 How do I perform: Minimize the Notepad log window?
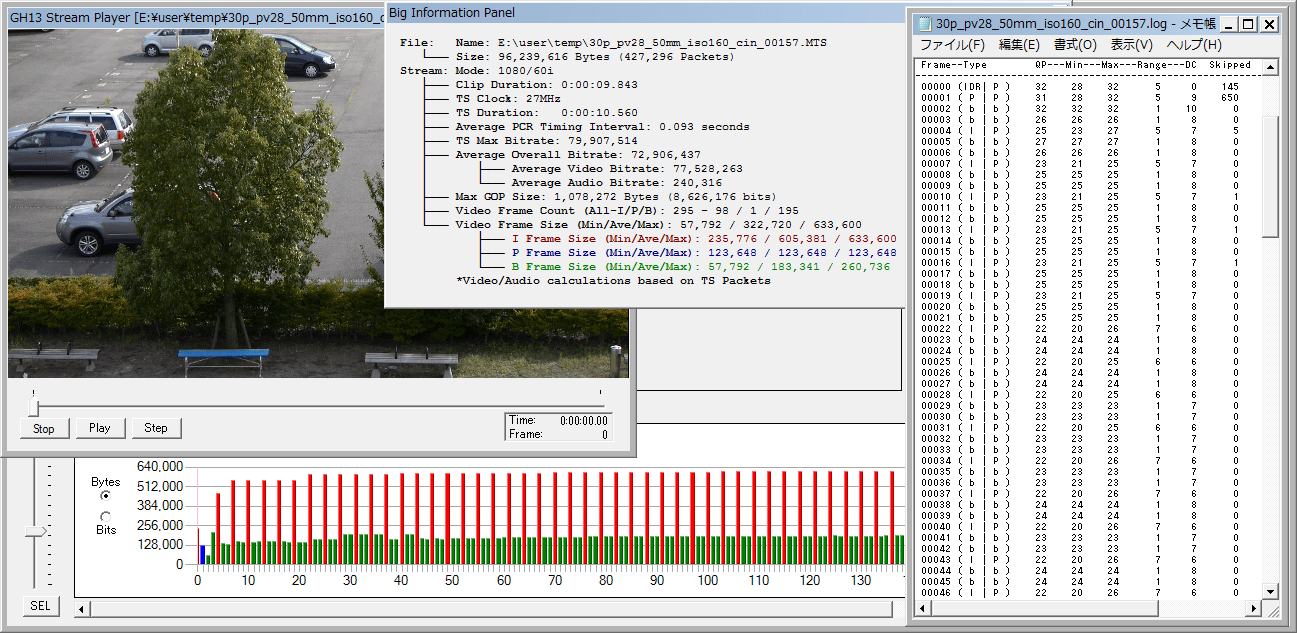1230,24
